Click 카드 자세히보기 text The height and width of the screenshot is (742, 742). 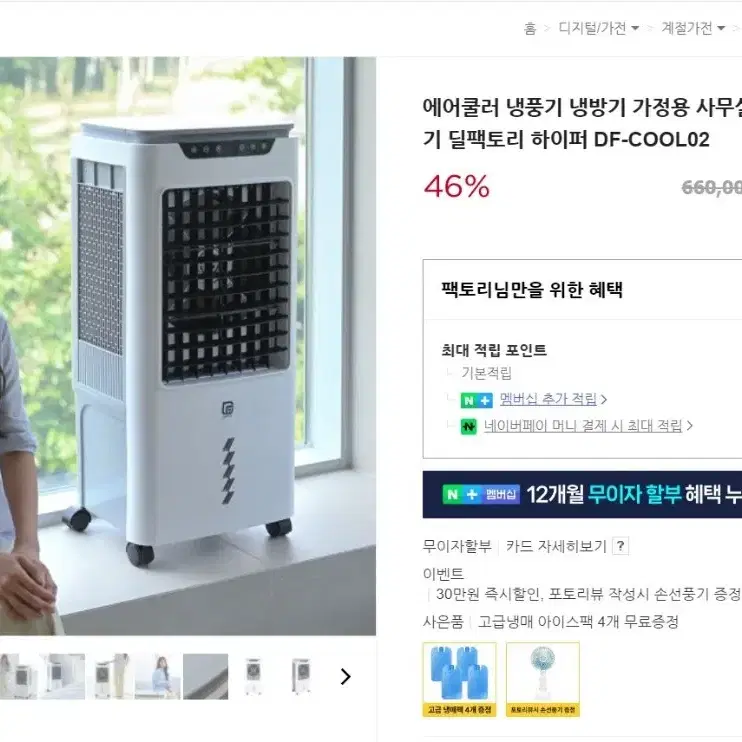556,546
